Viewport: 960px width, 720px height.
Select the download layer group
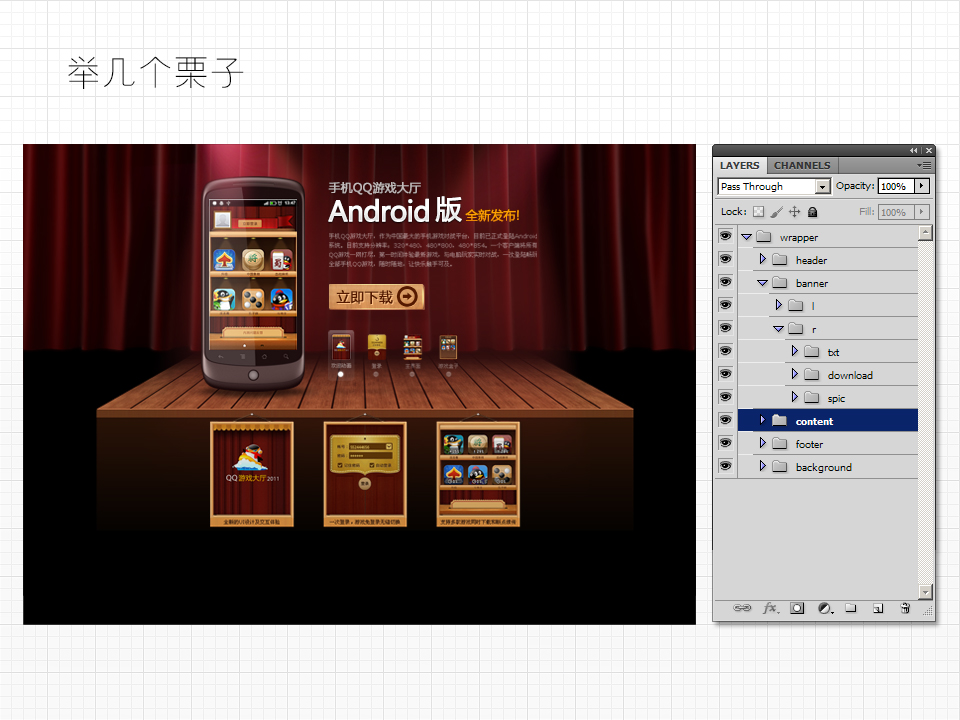pos(849,375)
